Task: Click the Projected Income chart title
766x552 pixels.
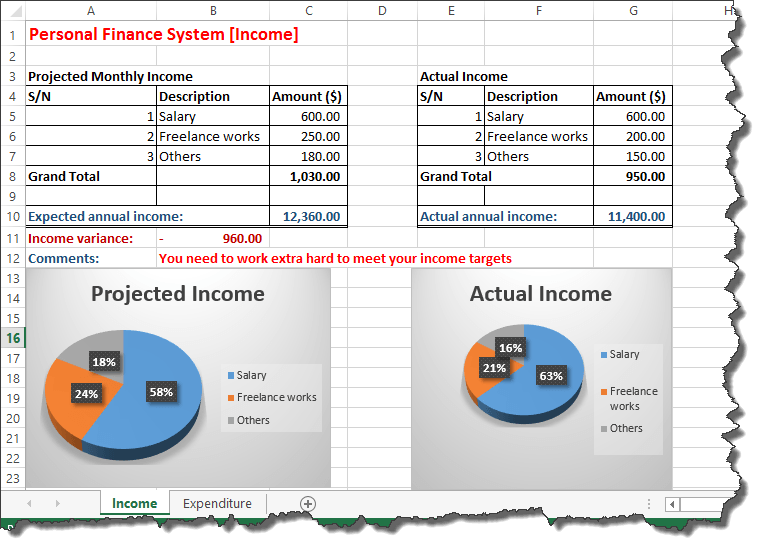Action: click(x=178, y=294)
